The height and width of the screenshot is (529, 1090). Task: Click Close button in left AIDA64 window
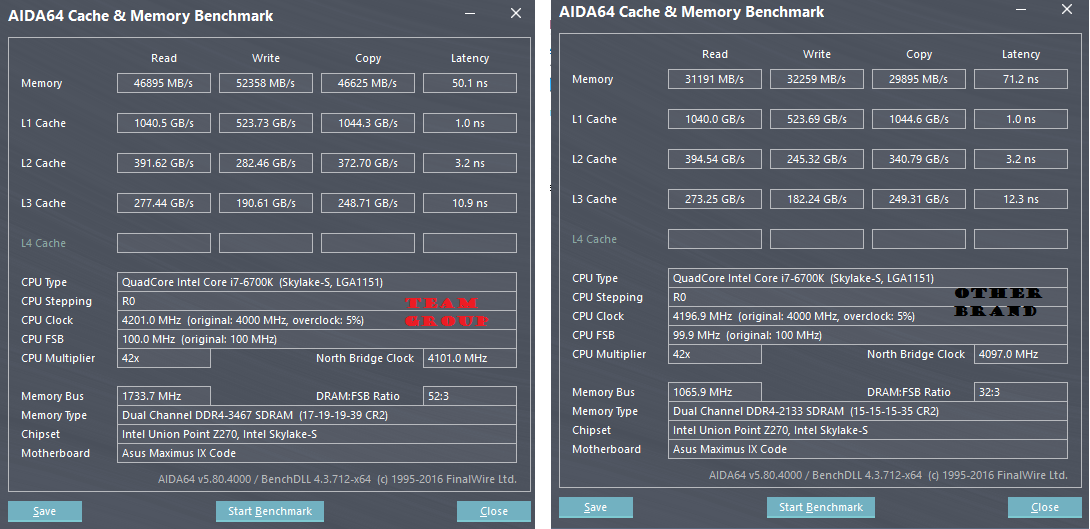coord(494,511)
